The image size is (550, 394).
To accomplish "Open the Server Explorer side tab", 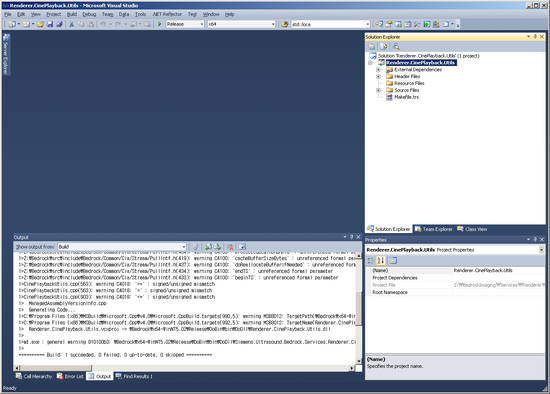I will coord(6,54).
